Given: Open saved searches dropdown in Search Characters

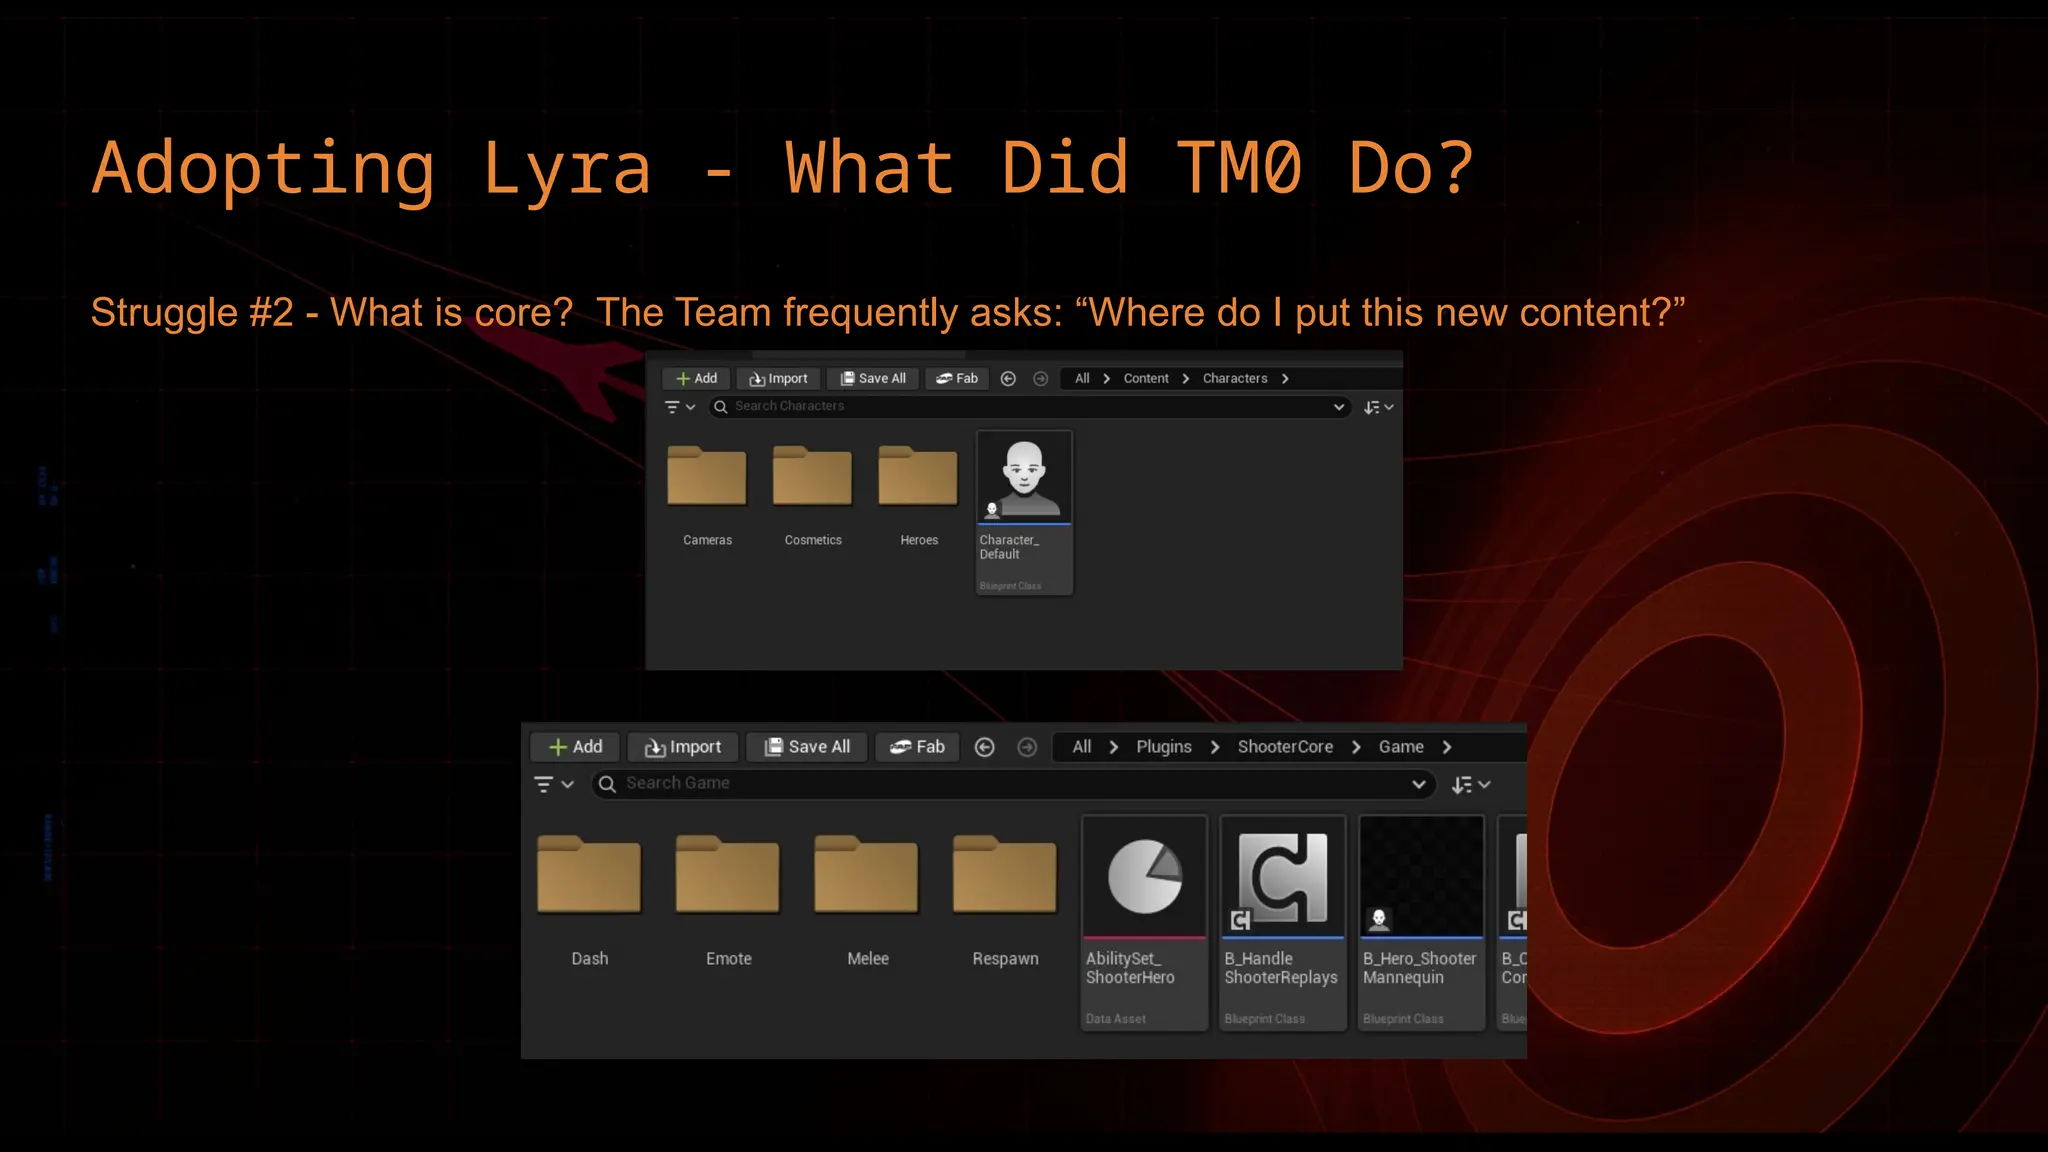Looking at the screenshot, I should [x=1339, y=407].
